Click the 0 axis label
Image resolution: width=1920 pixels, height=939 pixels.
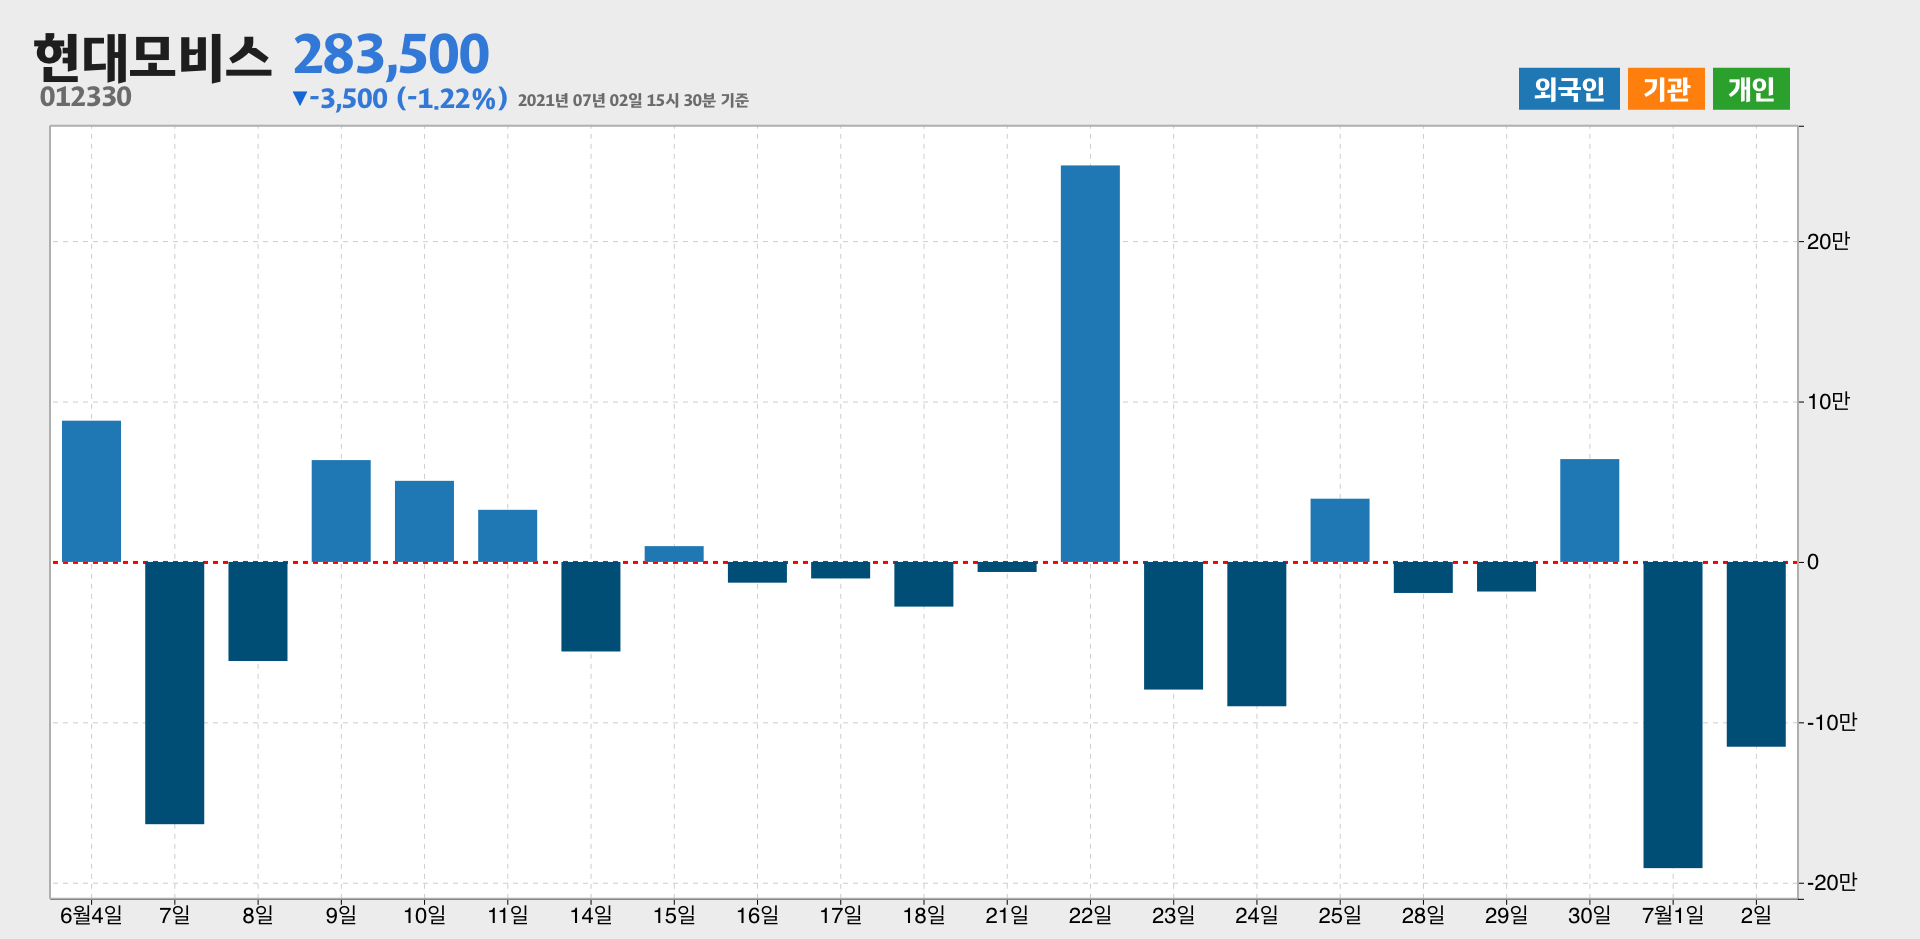[x=1813, y=562]
